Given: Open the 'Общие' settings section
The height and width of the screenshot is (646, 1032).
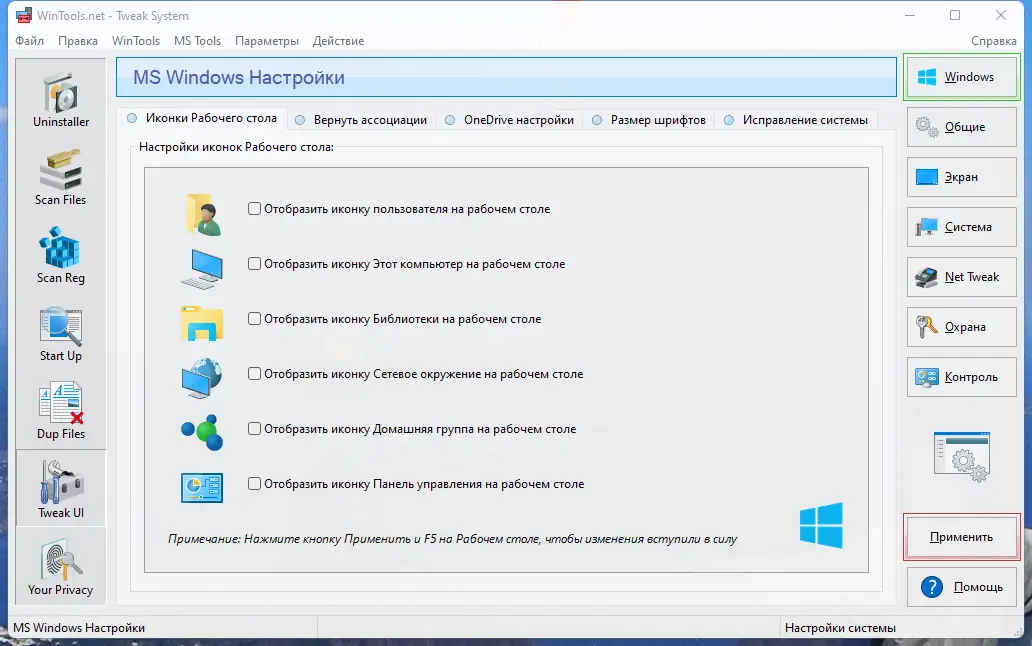Looking at the screenshot, I should pyautogui.click(x=962, y=127).
